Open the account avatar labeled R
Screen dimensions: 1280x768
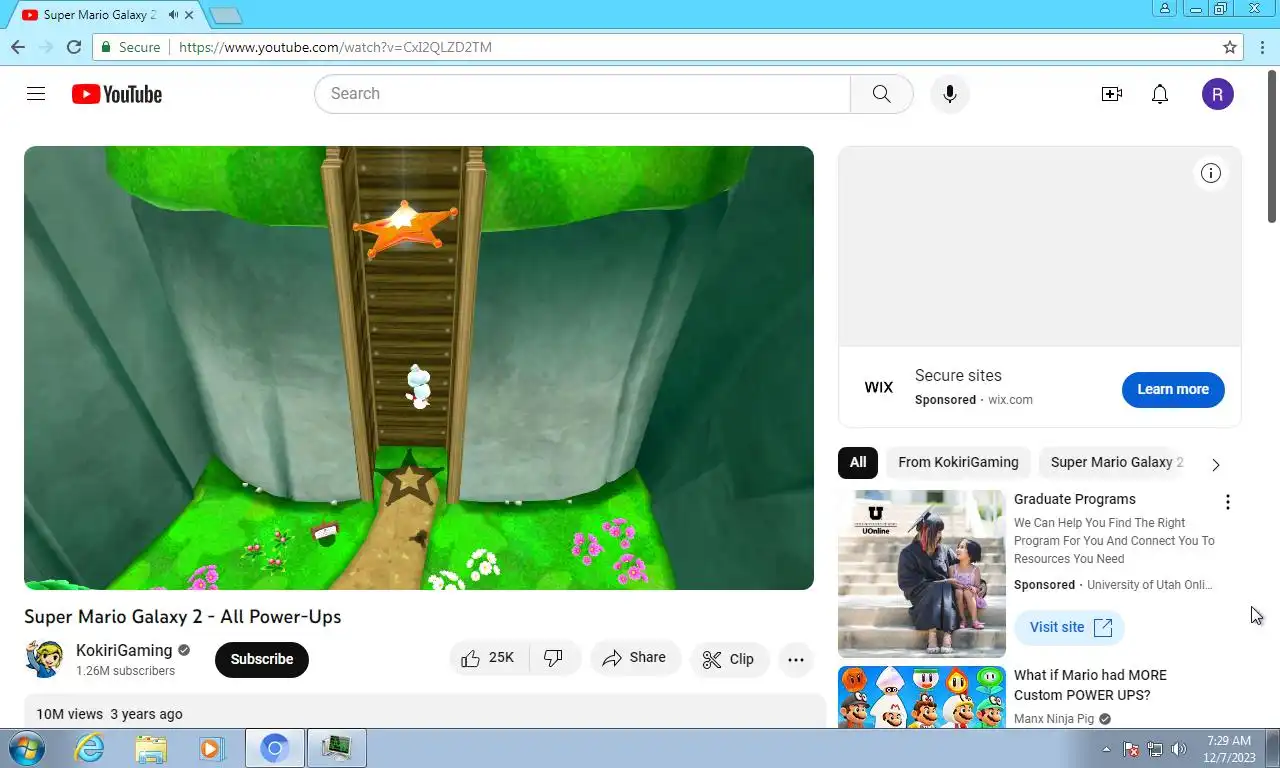click(x=1218, y=94)
